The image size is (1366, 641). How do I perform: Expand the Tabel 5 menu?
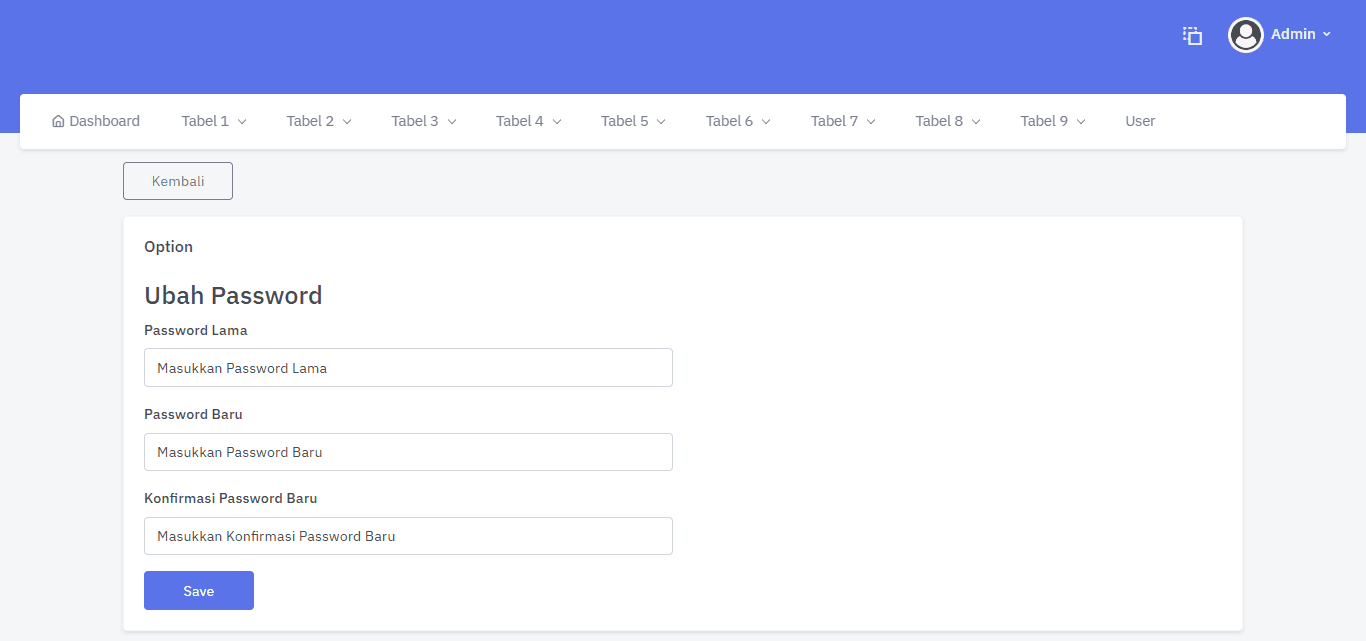tap(634, 121)
